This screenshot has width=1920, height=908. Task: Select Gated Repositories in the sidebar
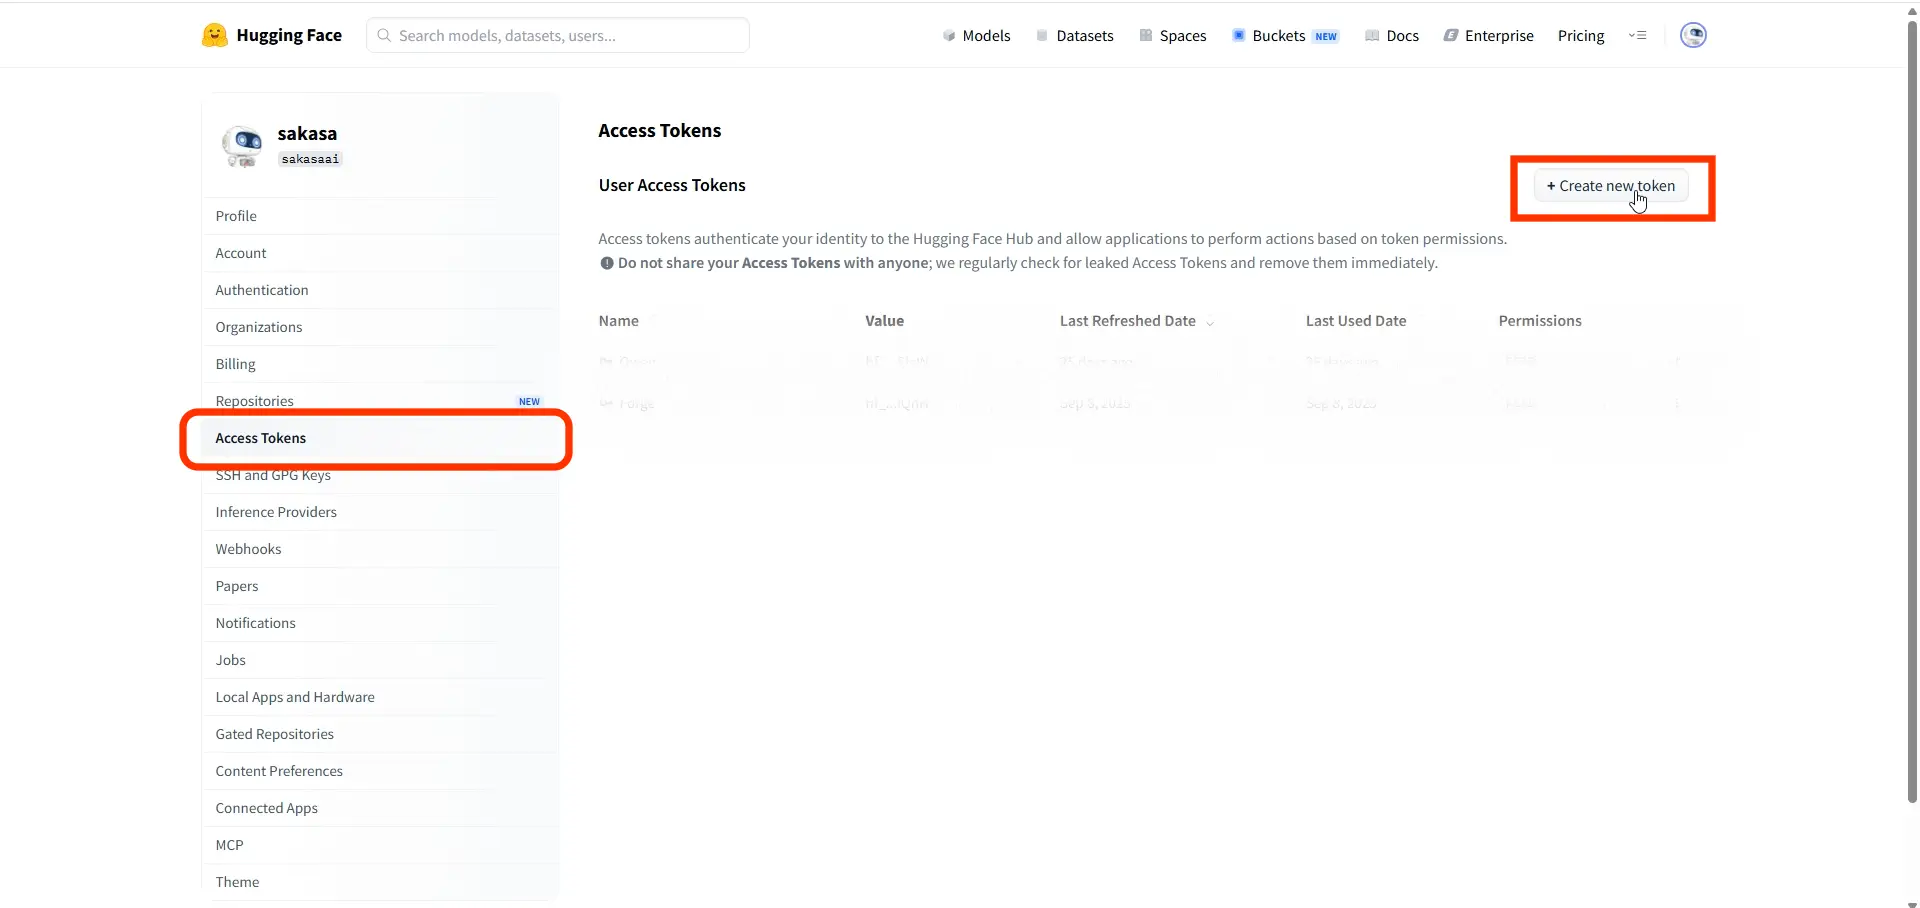click(x=380, y=734)
